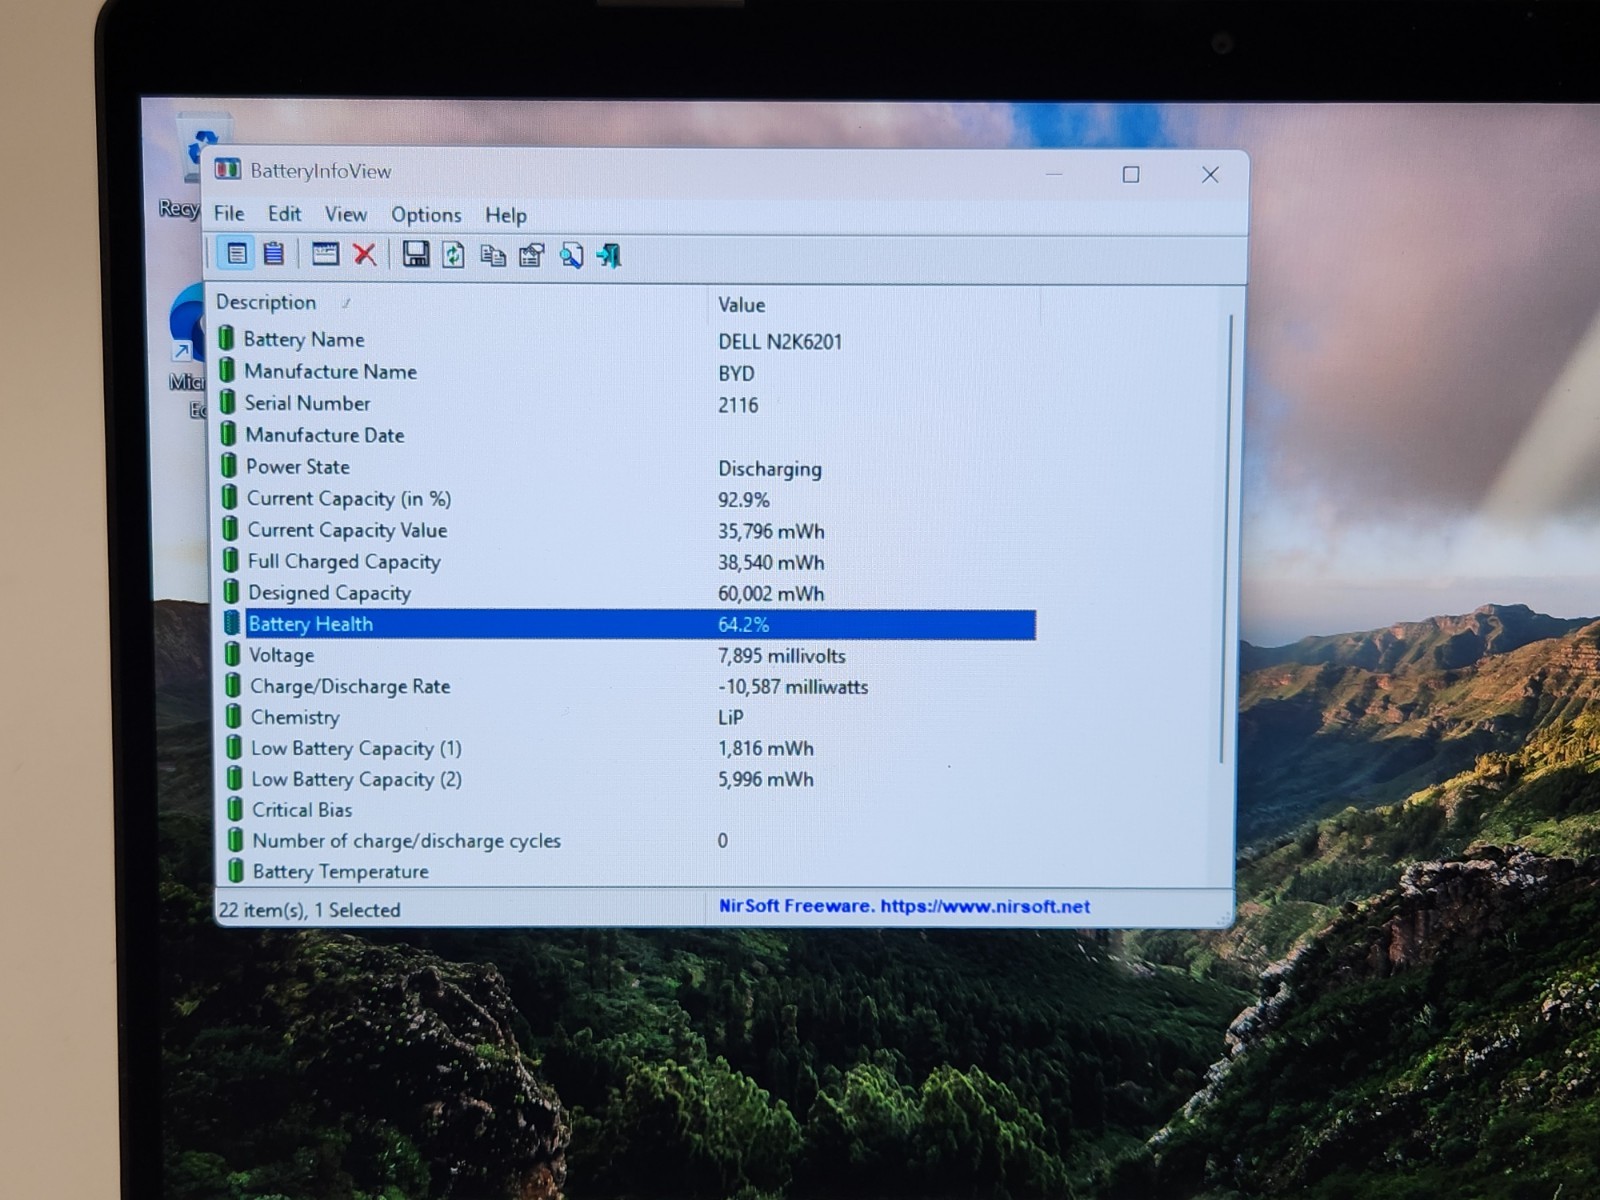Click battery icon beside Serial Number row

[x=228, y=402]
